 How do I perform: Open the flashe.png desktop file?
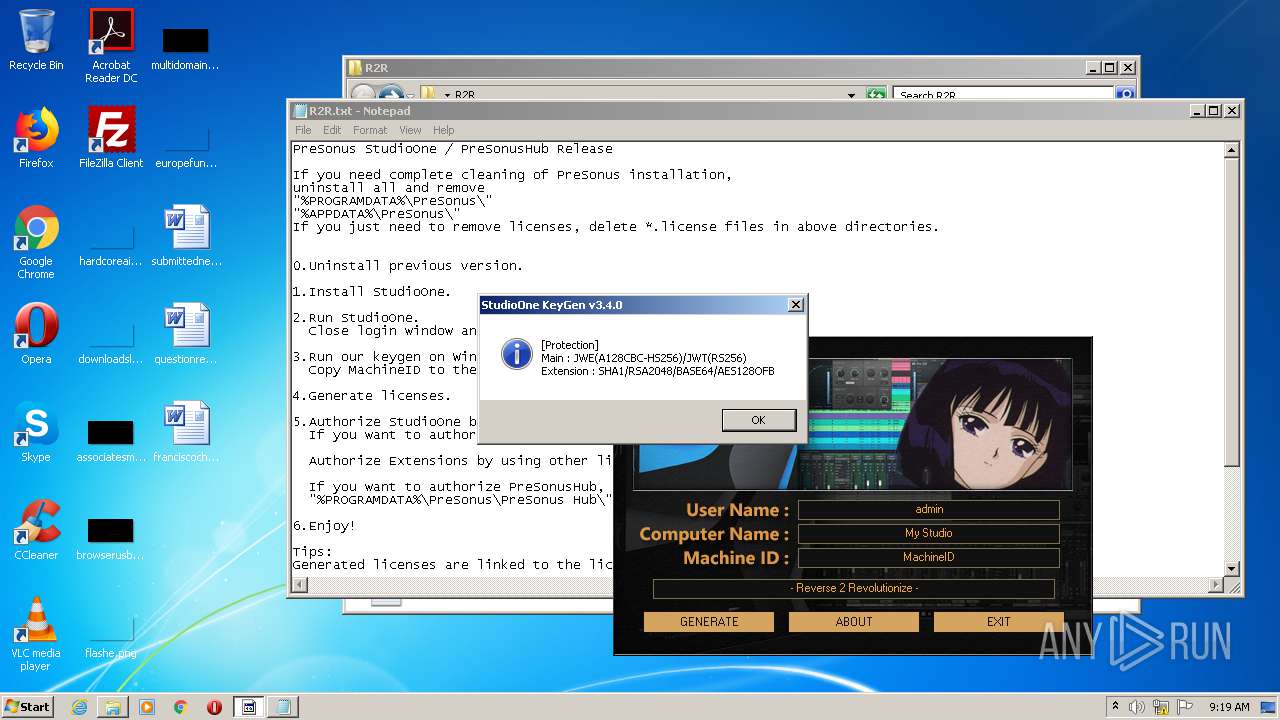(x=110, y=636)
